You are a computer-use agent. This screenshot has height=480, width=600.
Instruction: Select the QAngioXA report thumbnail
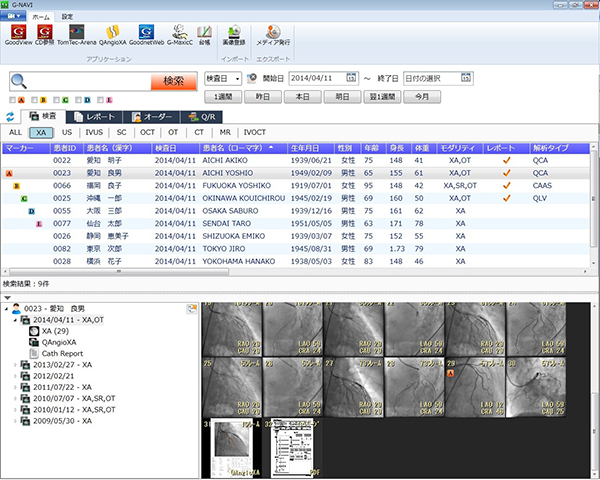(x=233, y=447)
